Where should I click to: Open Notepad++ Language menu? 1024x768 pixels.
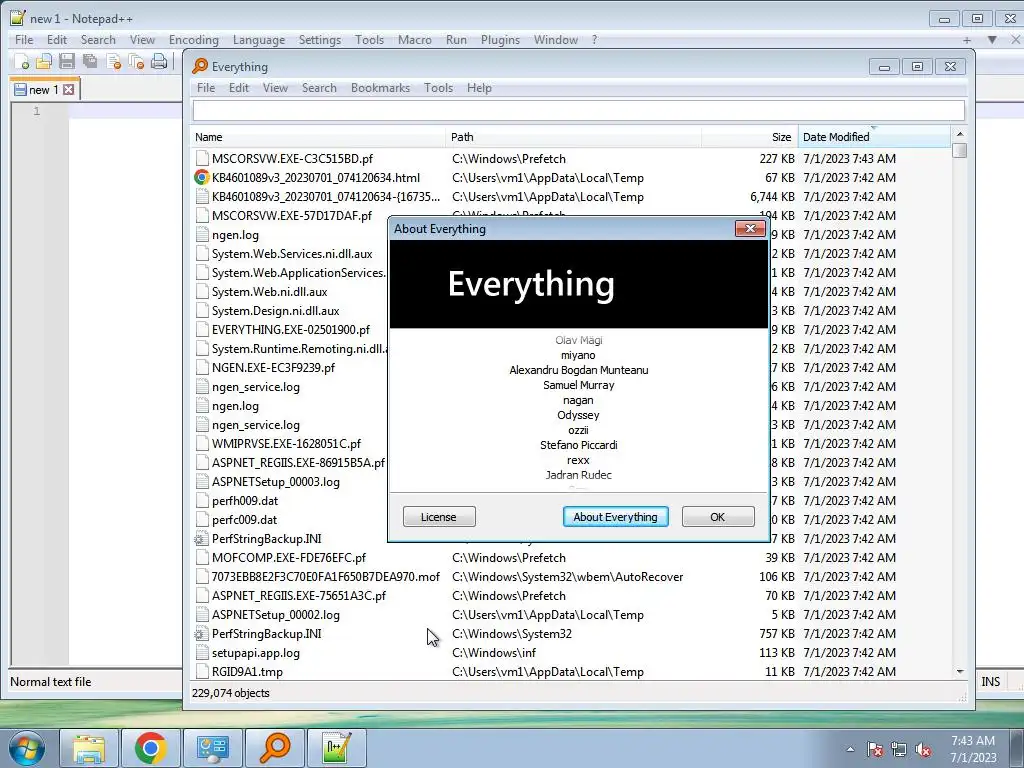click(x=259, y=40)
